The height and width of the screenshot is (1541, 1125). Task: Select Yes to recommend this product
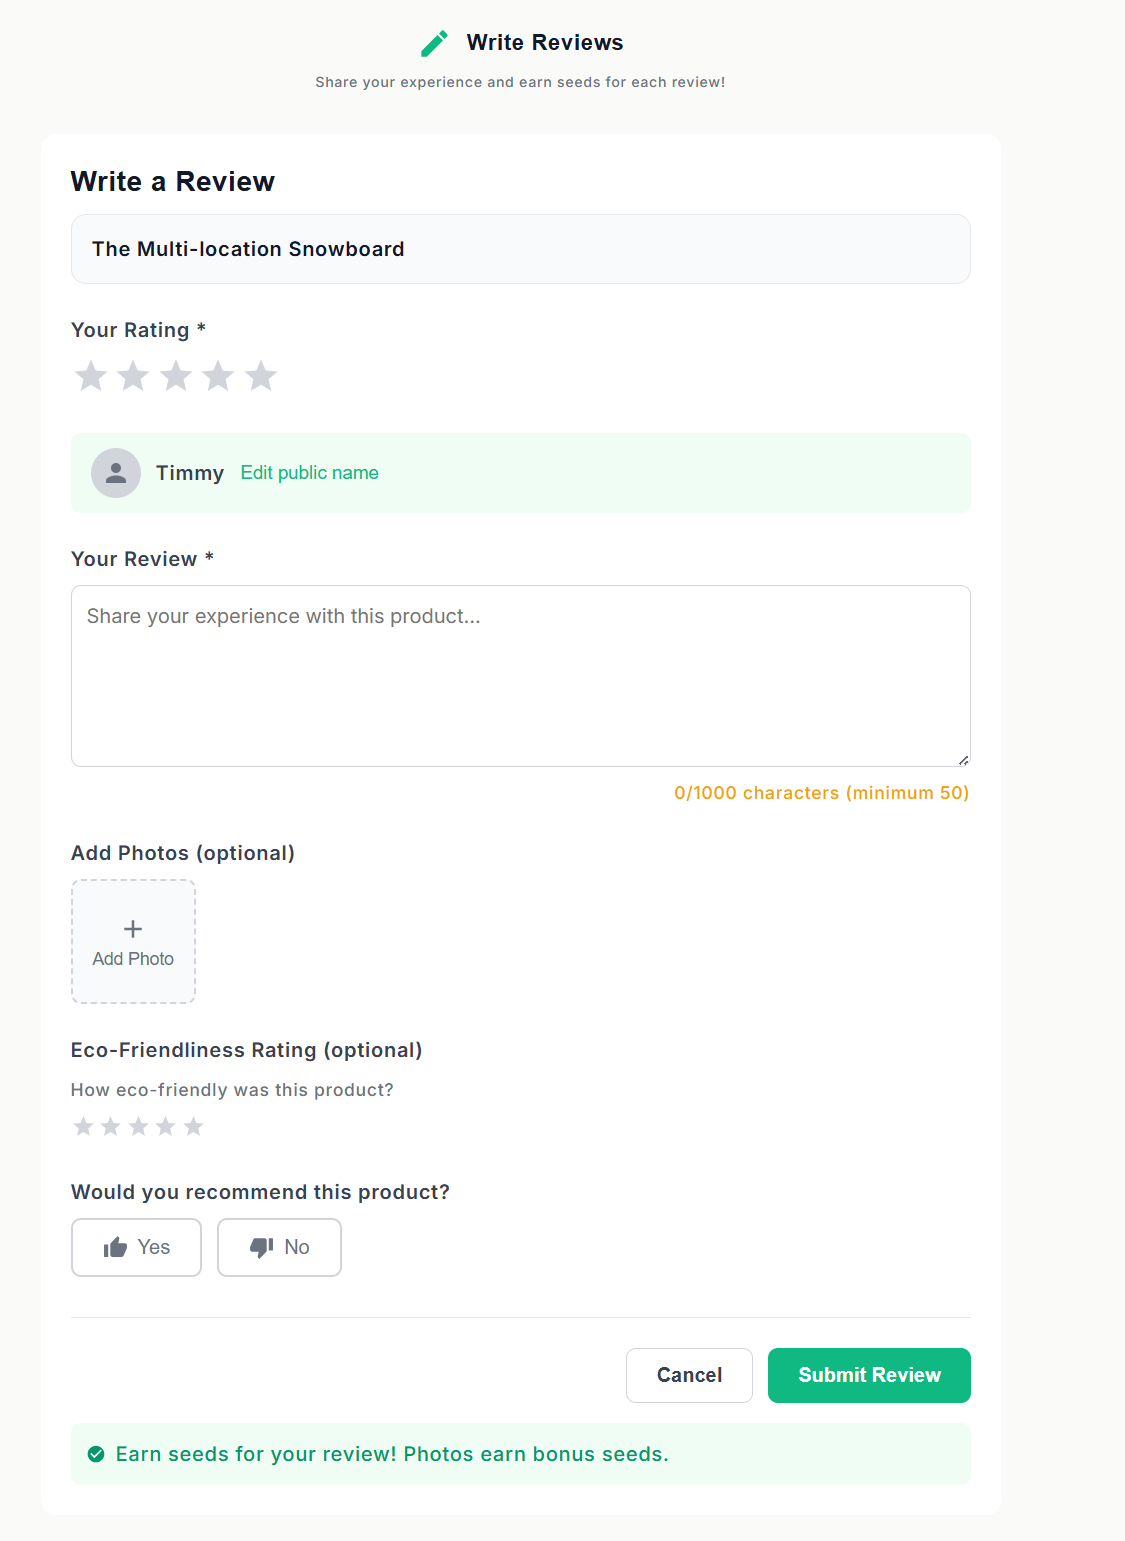(136, 1247)
